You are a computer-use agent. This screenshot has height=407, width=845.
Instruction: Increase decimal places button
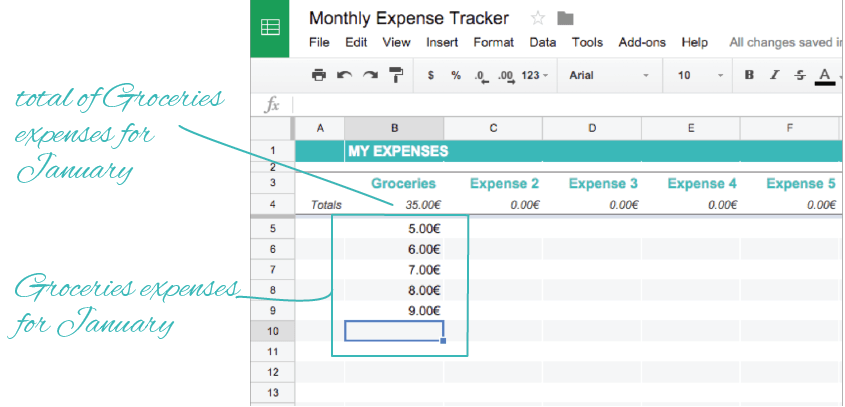[506, 76]
